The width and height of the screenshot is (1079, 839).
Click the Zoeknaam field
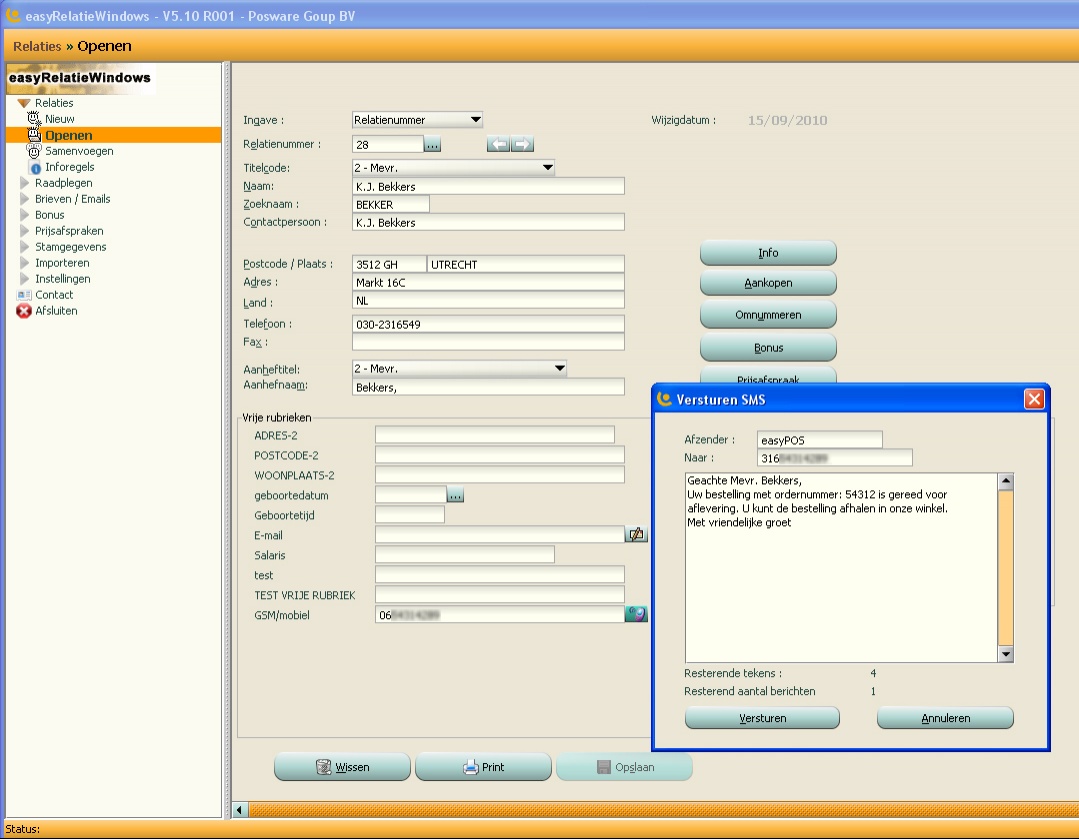[x=390, y=204]
